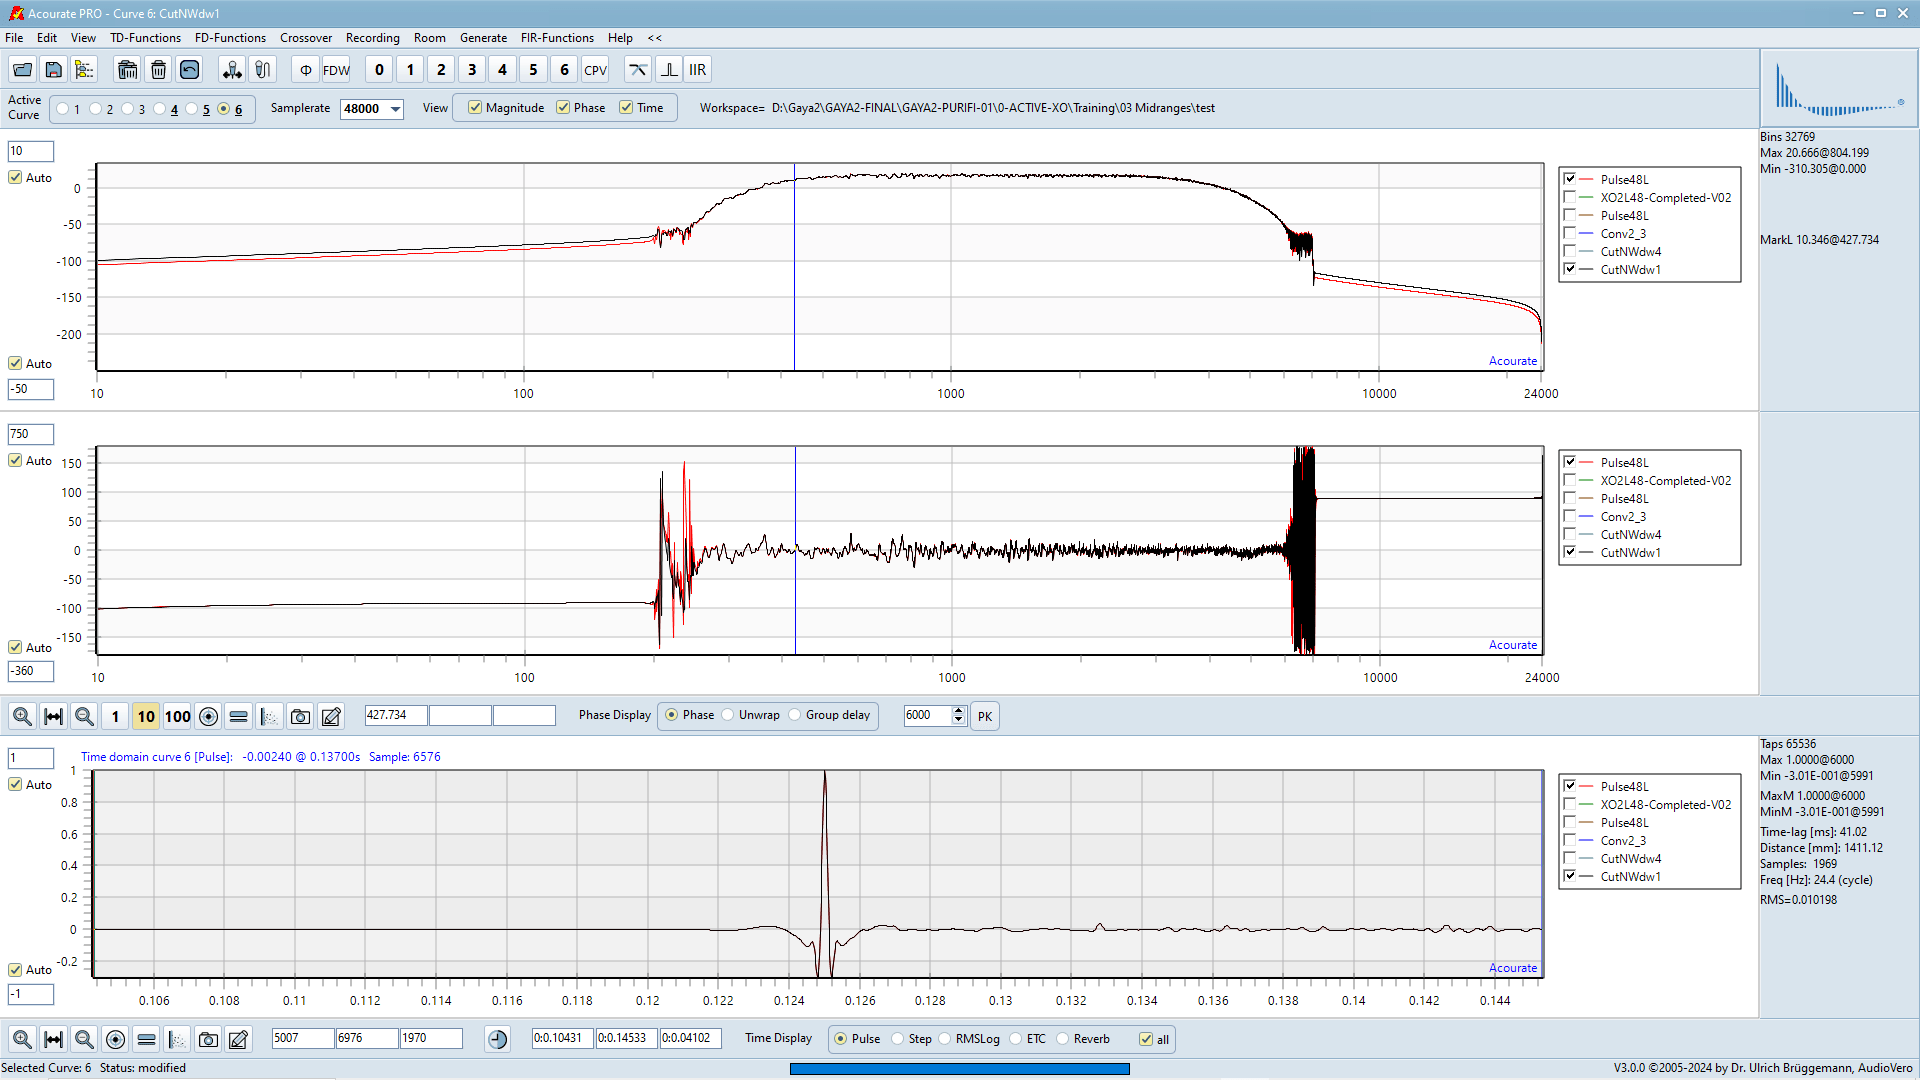The image size is (1920, 1080).
Task: Click the time chart edit pencil icon
Action: 238,1039
